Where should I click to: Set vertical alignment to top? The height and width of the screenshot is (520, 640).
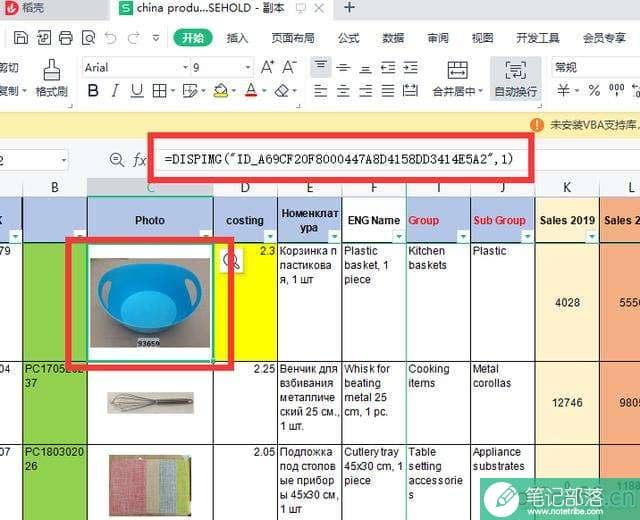(x=320, y=67)
